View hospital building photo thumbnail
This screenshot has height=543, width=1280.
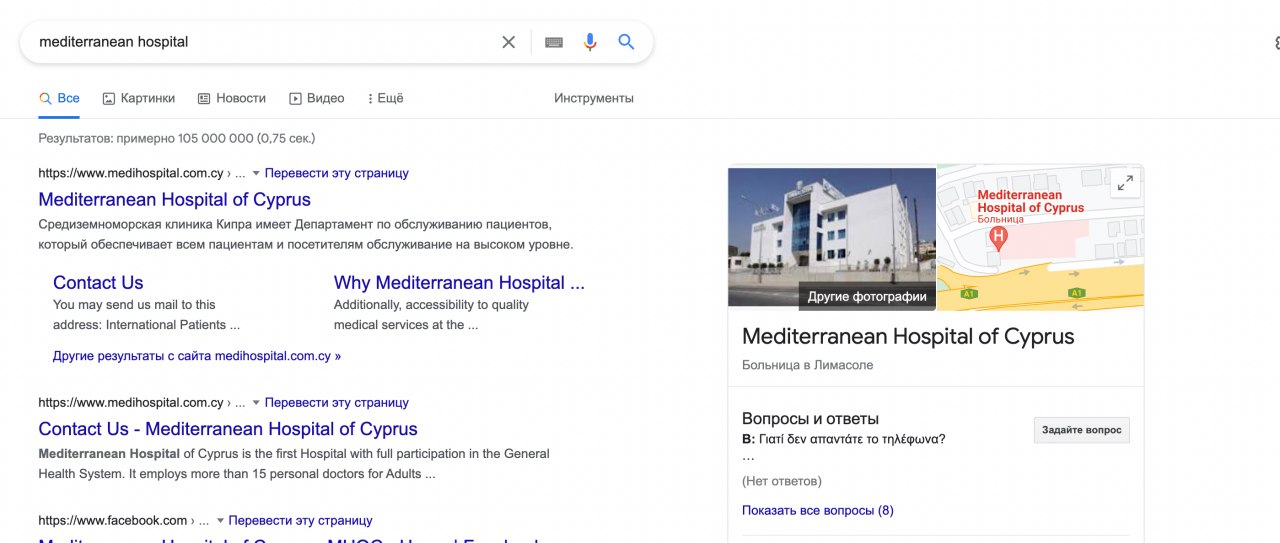(831, 235)
